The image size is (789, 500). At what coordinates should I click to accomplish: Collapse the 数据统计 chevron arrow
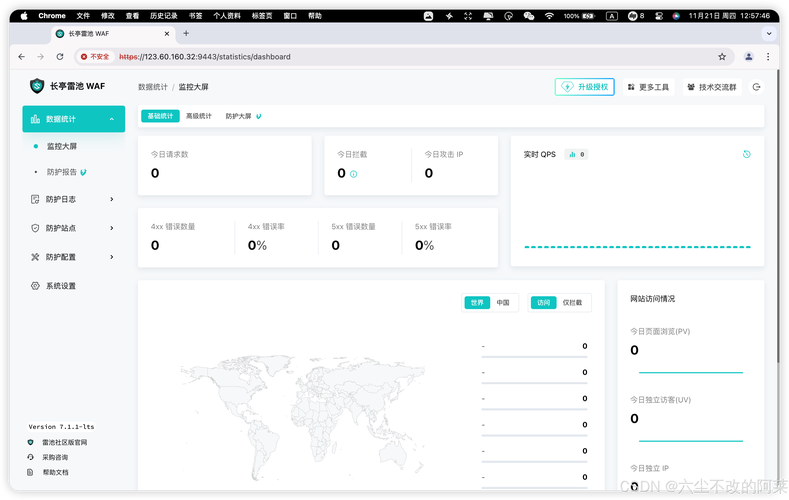click(x=112, y=119)
